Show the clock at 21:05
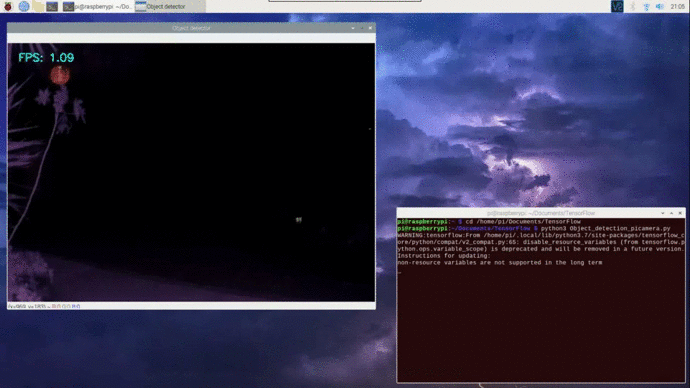 pos(677,6)
